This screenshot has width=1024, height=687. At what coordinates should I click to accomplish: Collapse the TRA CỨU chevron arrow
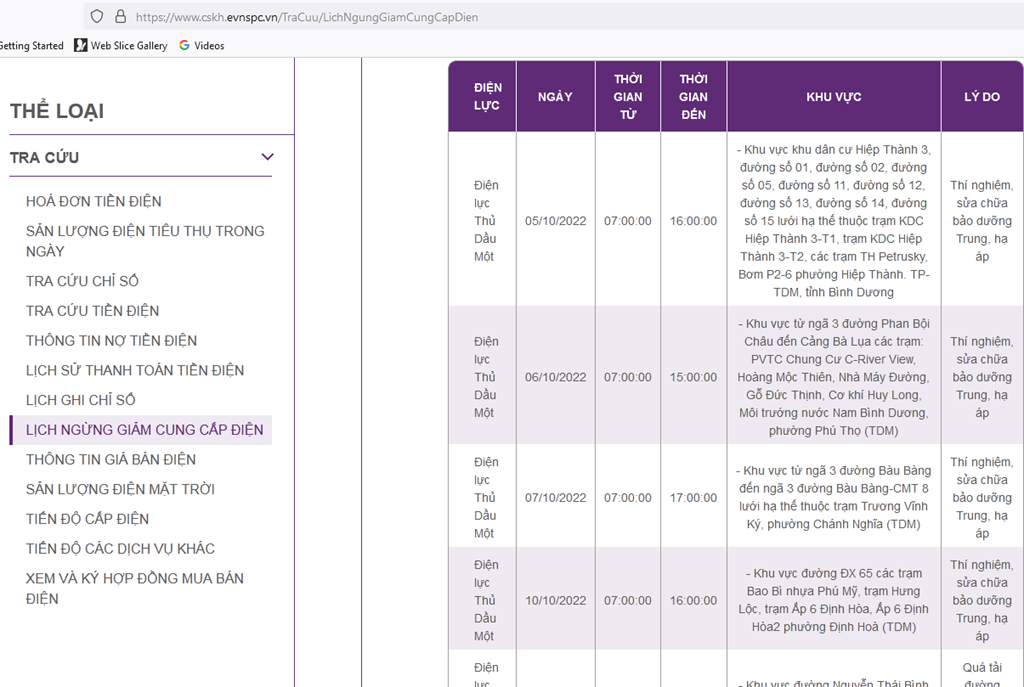267,157
